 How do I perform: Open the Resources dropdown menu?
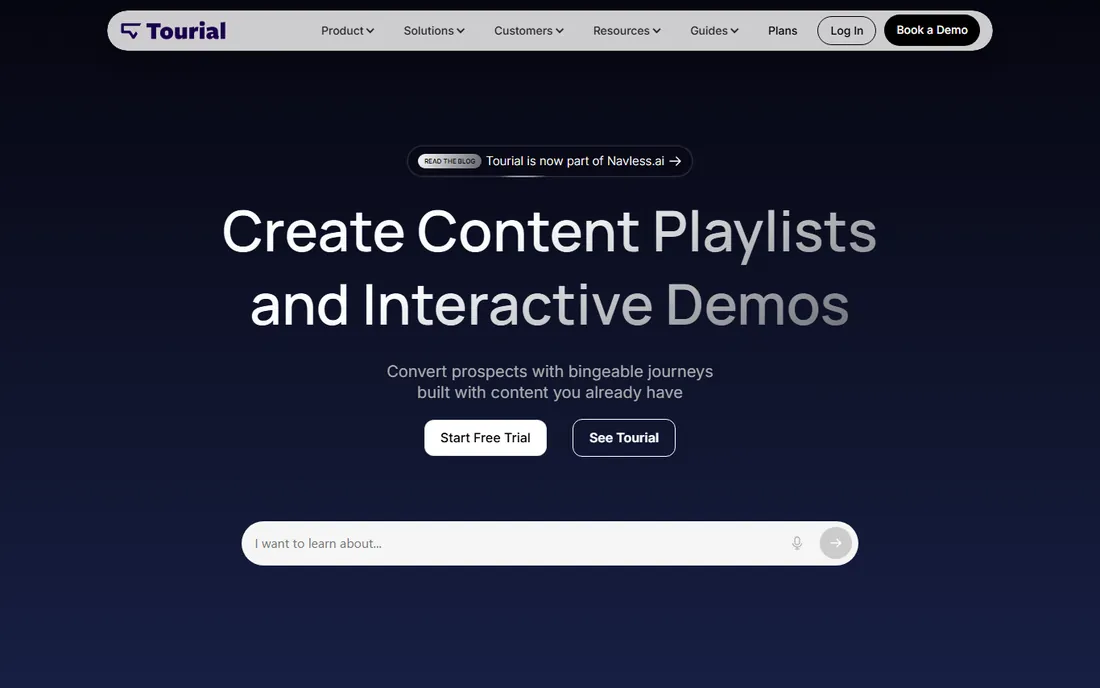point(626,31)
